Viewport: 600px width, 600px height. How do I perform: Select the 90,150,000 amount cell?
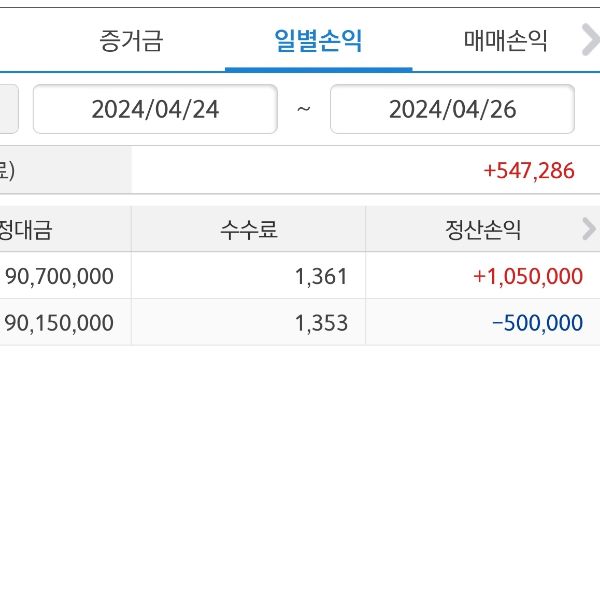[60, 323]
